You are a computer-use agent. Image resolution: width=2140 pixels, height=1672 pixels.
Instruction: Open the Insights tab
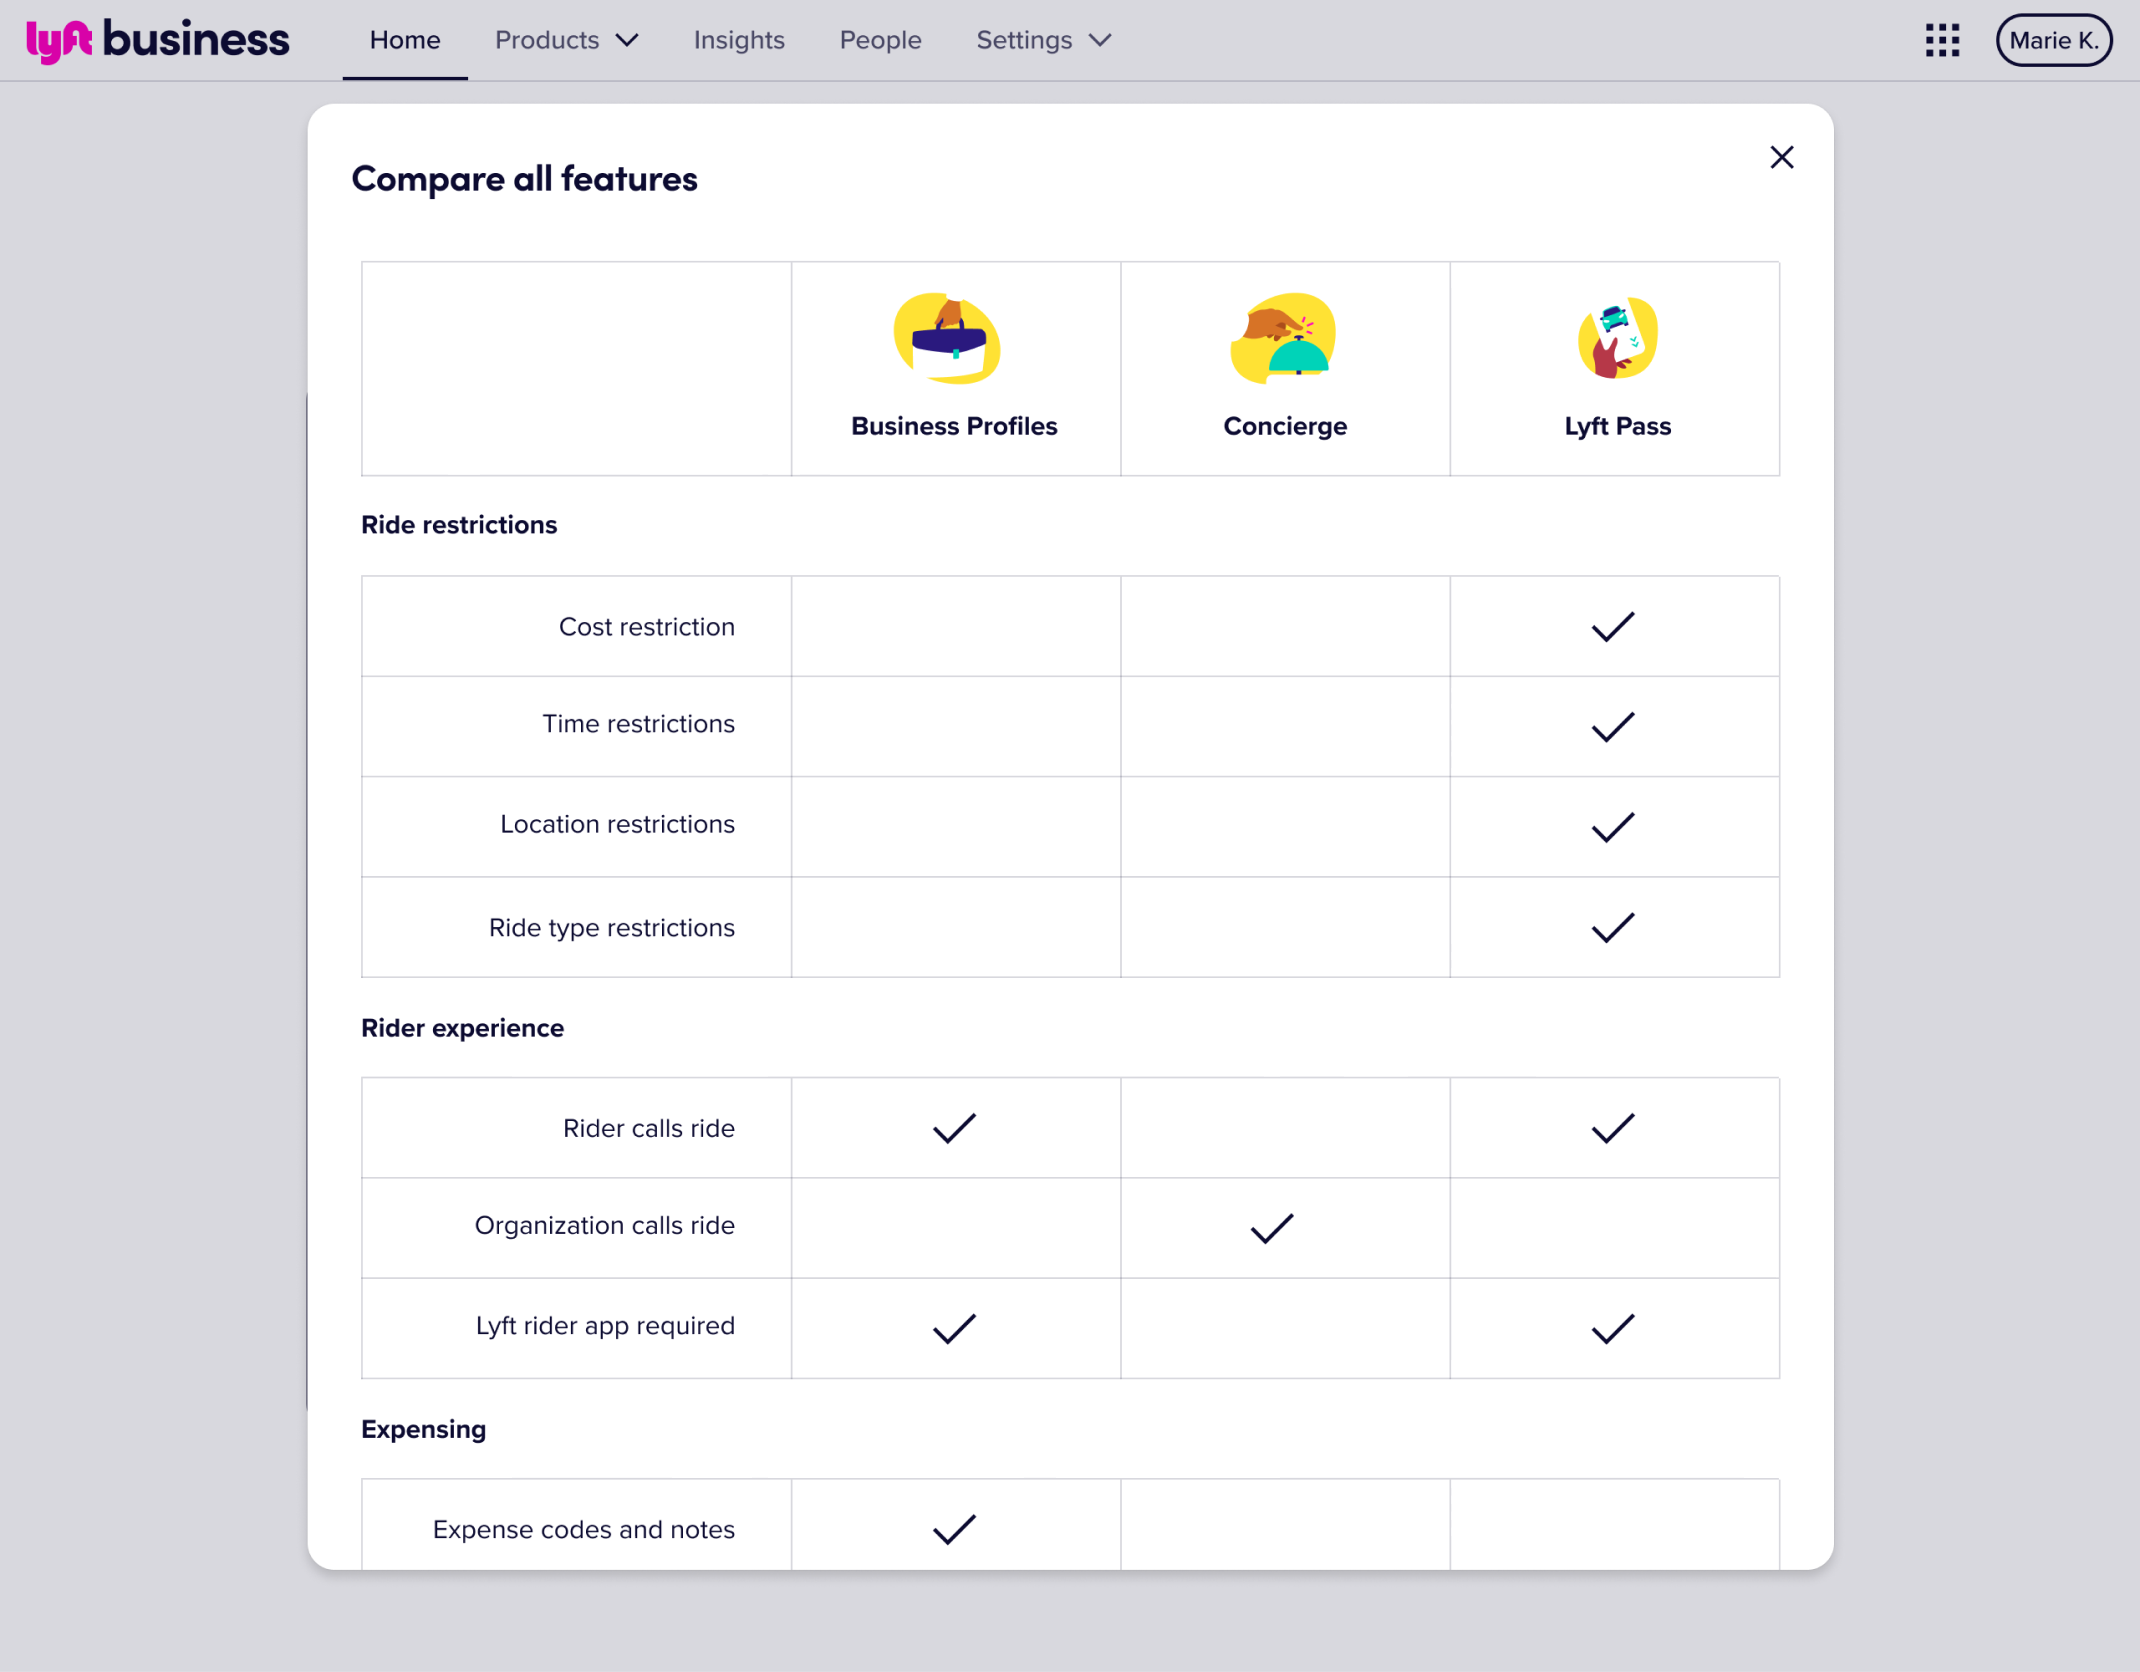pos(739,41)
